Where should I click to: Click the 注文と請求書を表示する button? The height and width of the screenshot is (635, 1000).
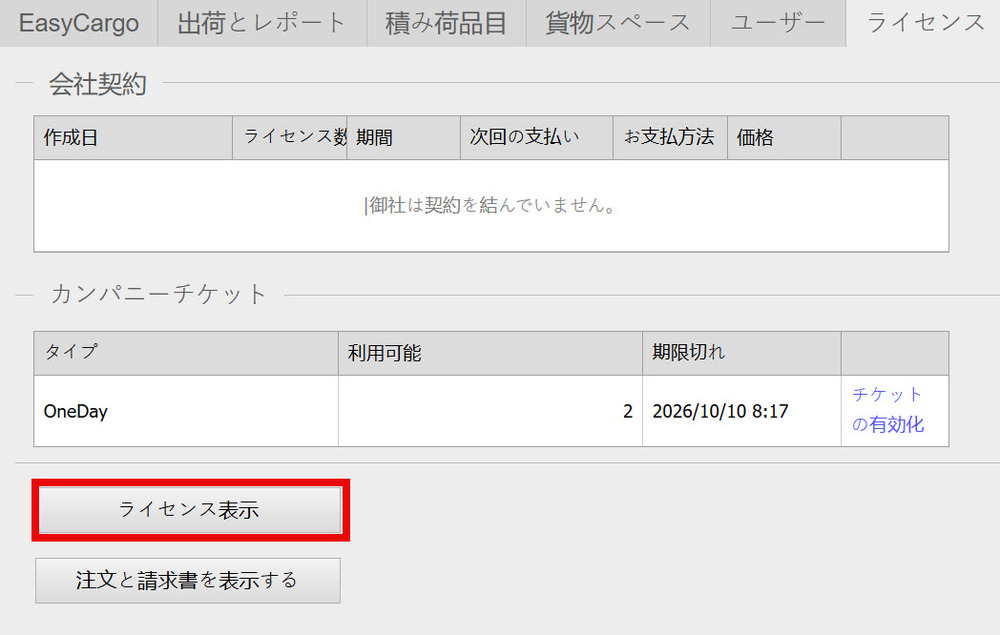(187, 580)
